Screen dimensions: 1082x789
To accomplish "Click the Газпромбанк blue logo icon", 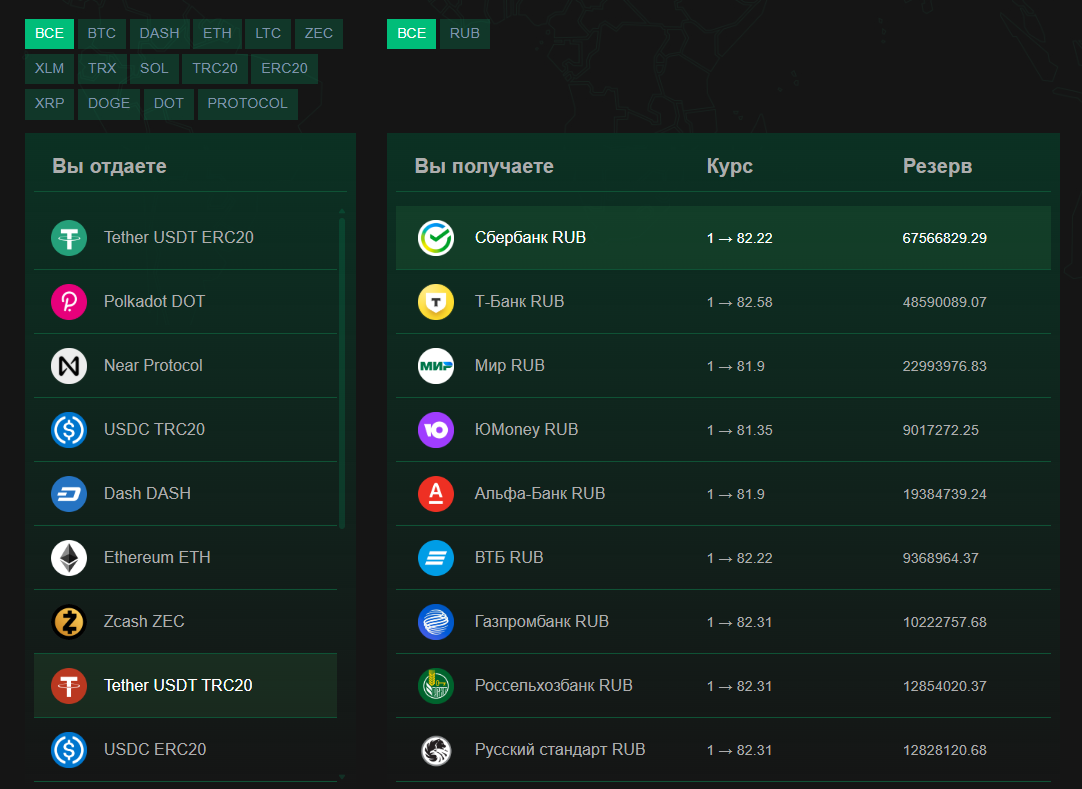I will [x=436, y=622].
